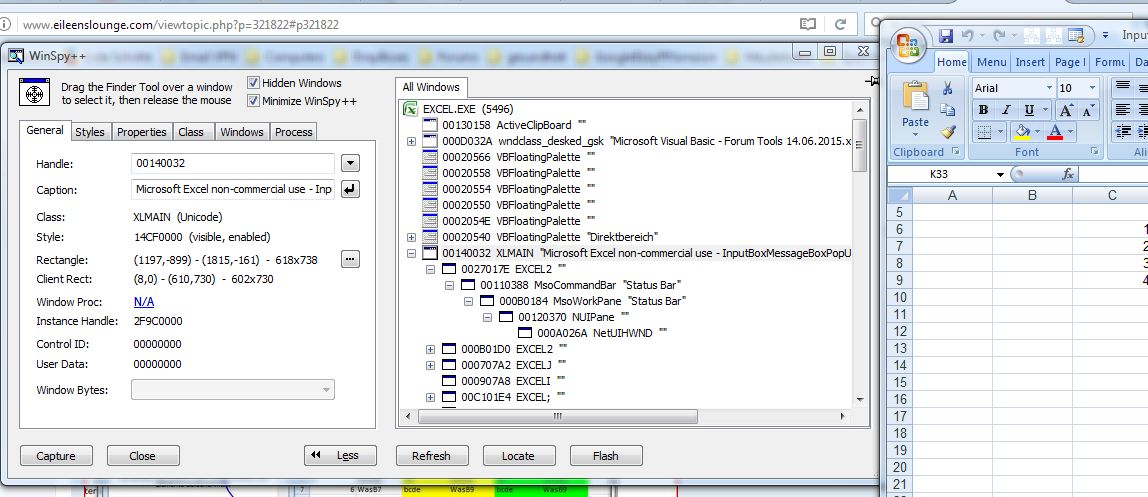Open the Handle dropdown arrow

click(x=350, y=163)
